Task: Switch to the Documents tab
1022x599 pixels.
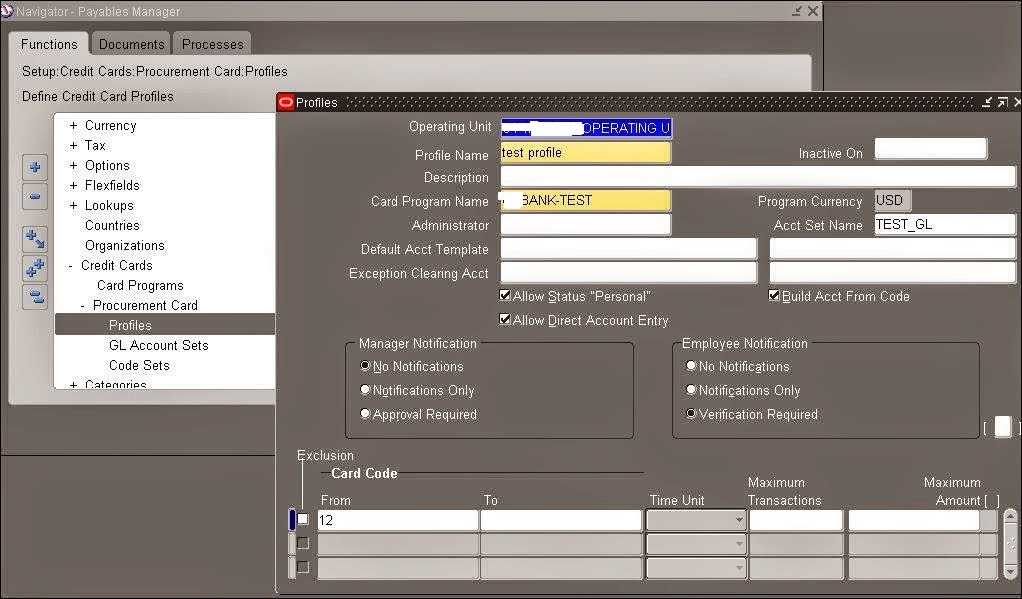Action: point(131,43)
